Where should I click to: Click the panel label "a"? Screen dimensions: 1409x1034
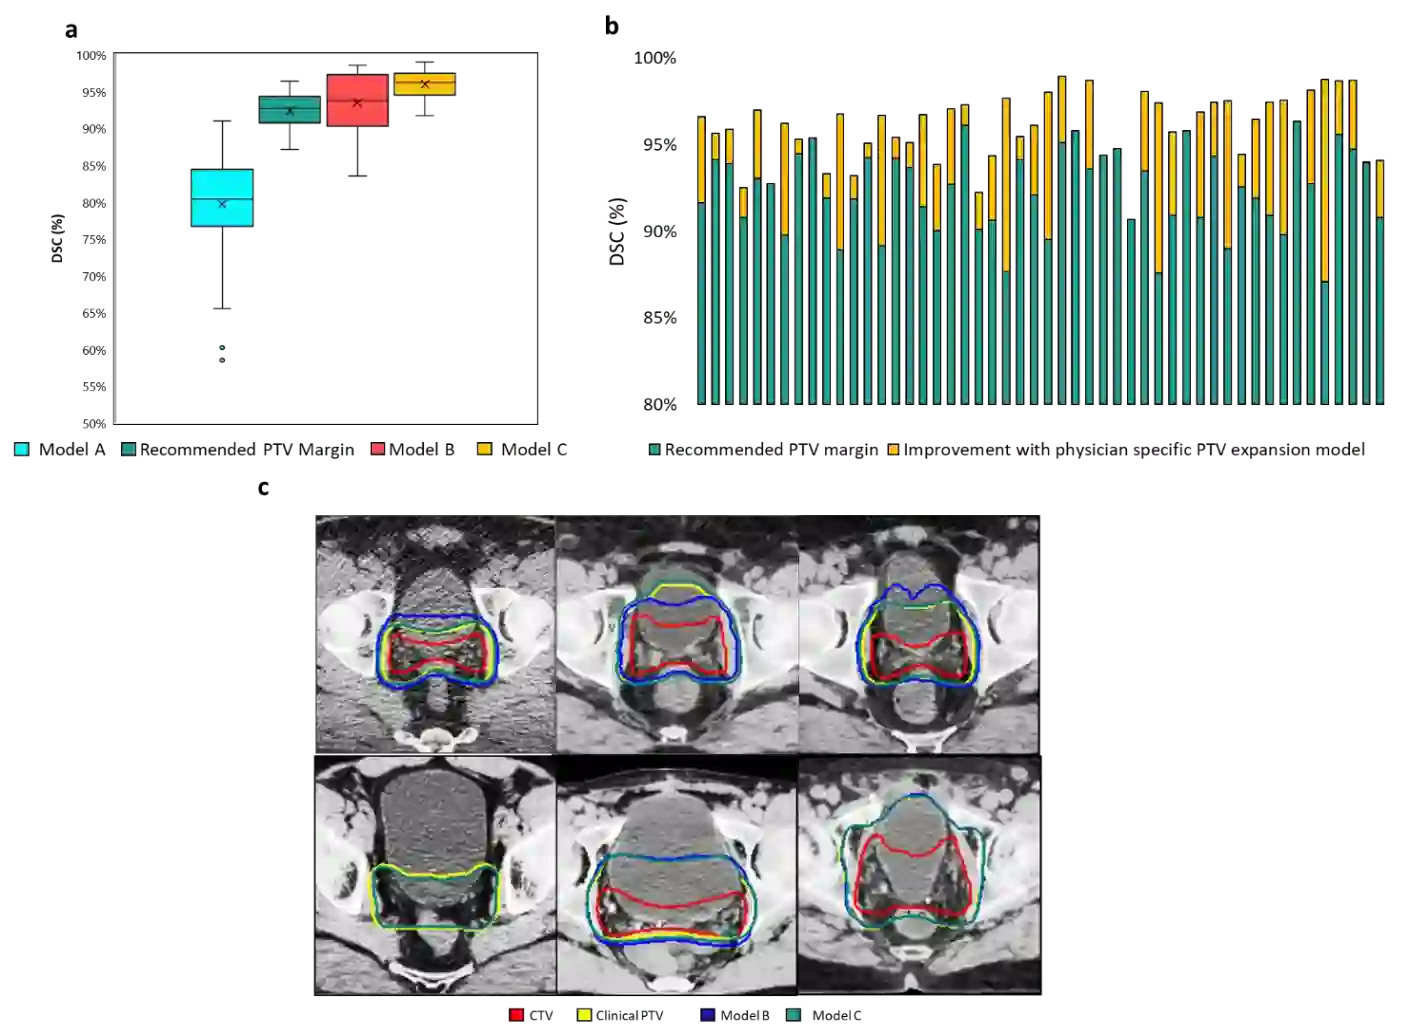[x=71, y=30]
